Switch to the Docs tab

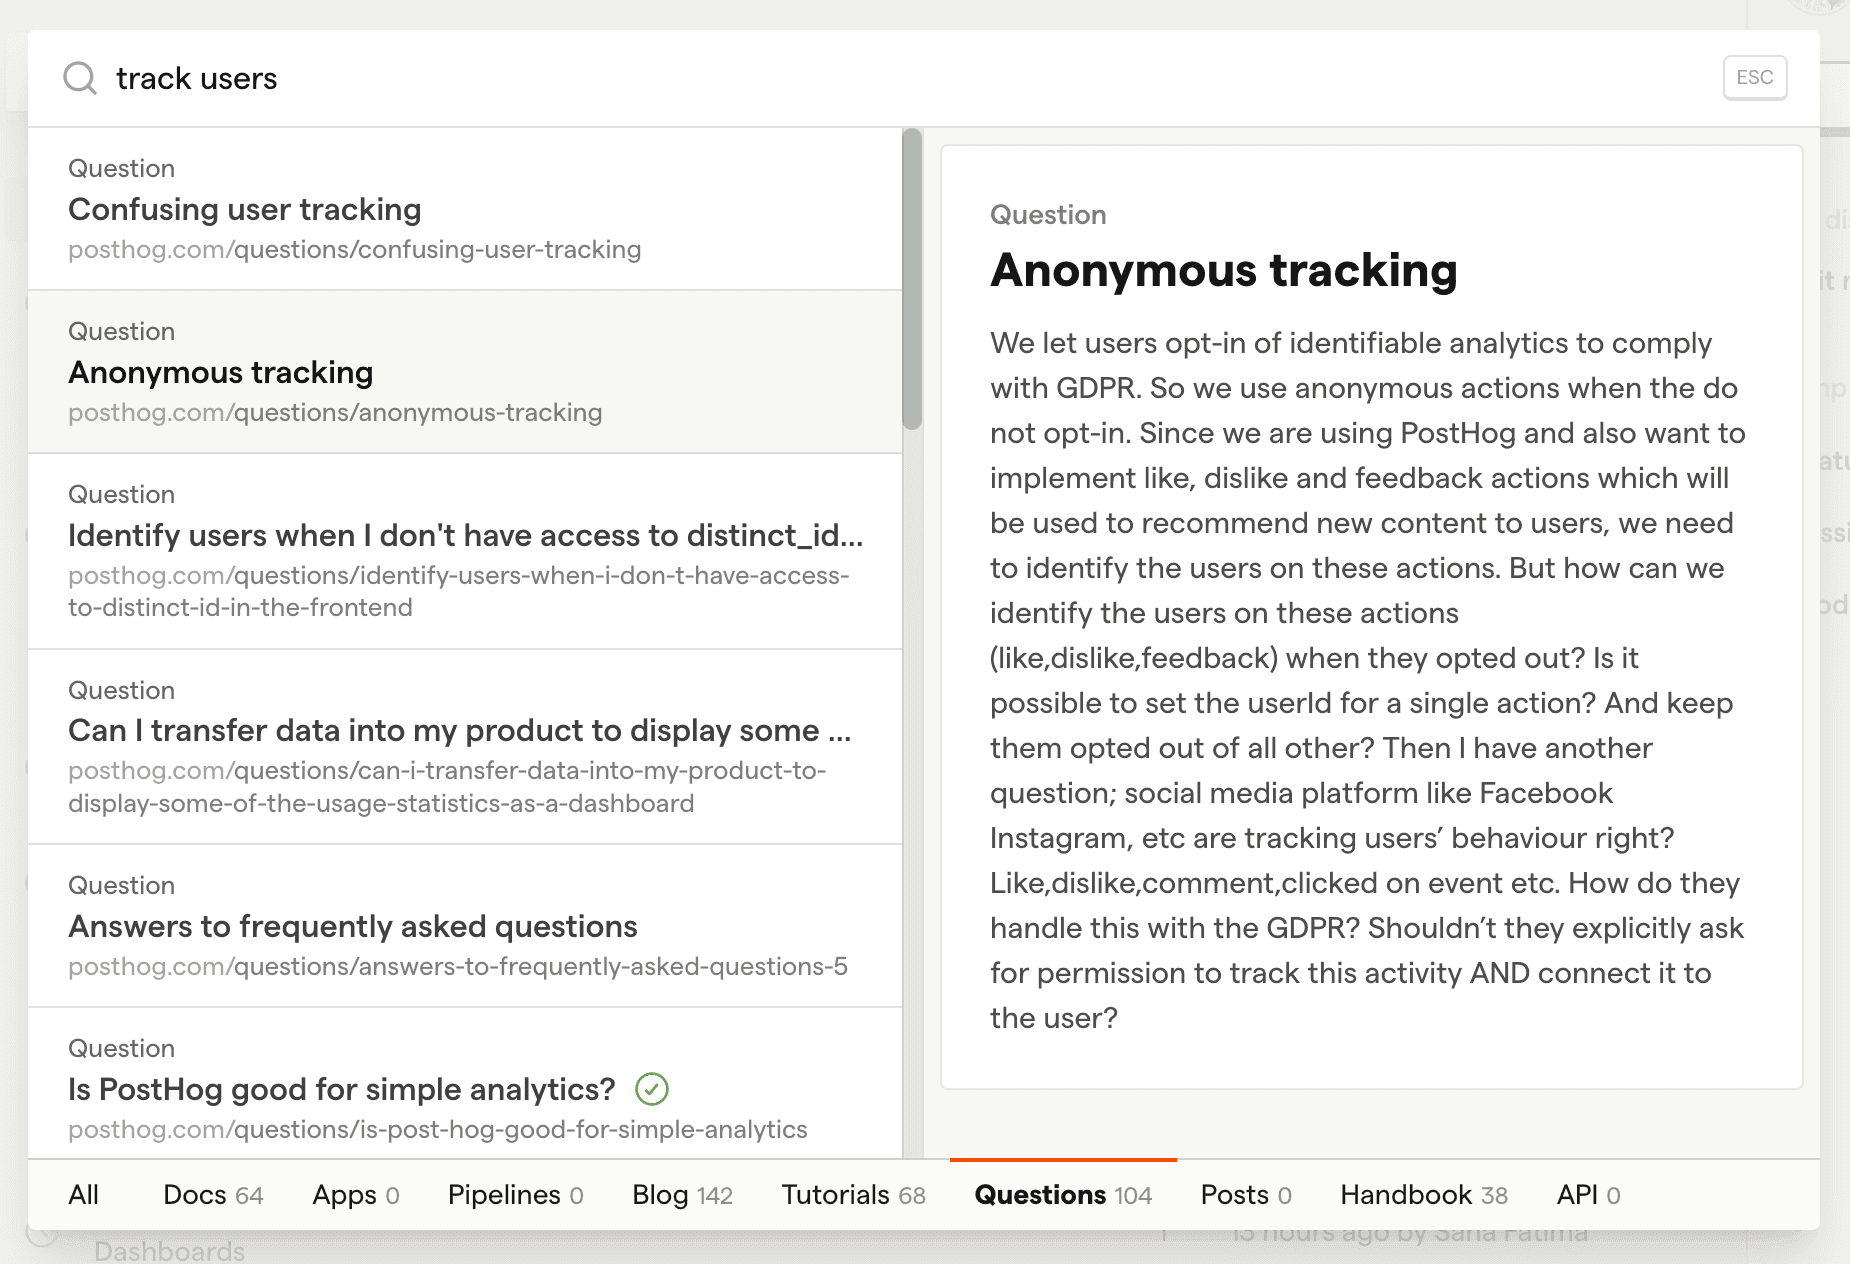coord(213,1195)
